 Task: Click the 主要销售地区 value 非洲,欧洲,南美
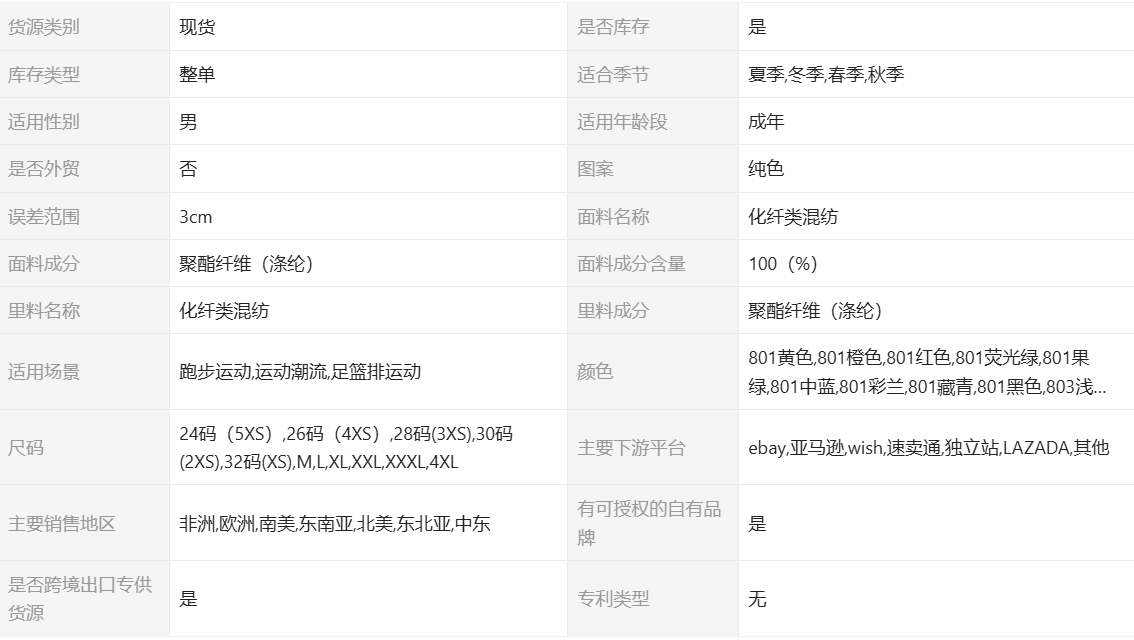point(335,524)
